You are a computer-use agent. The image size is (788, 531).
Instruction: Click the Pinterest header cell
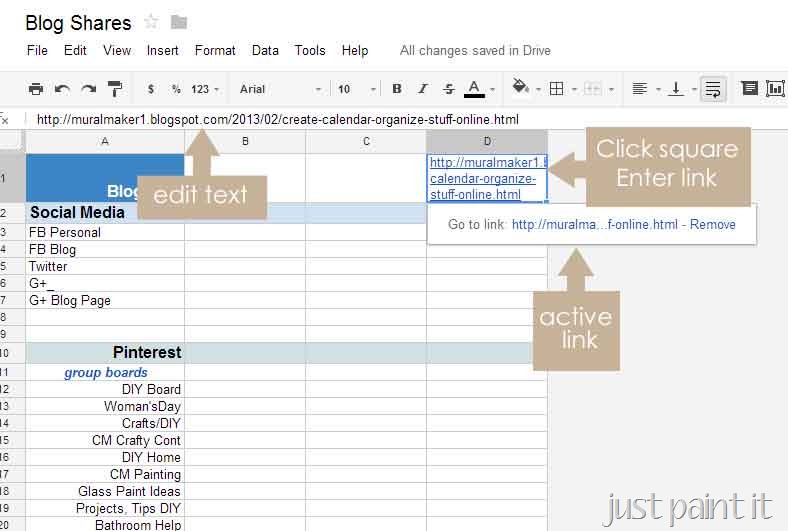point(105,353)
